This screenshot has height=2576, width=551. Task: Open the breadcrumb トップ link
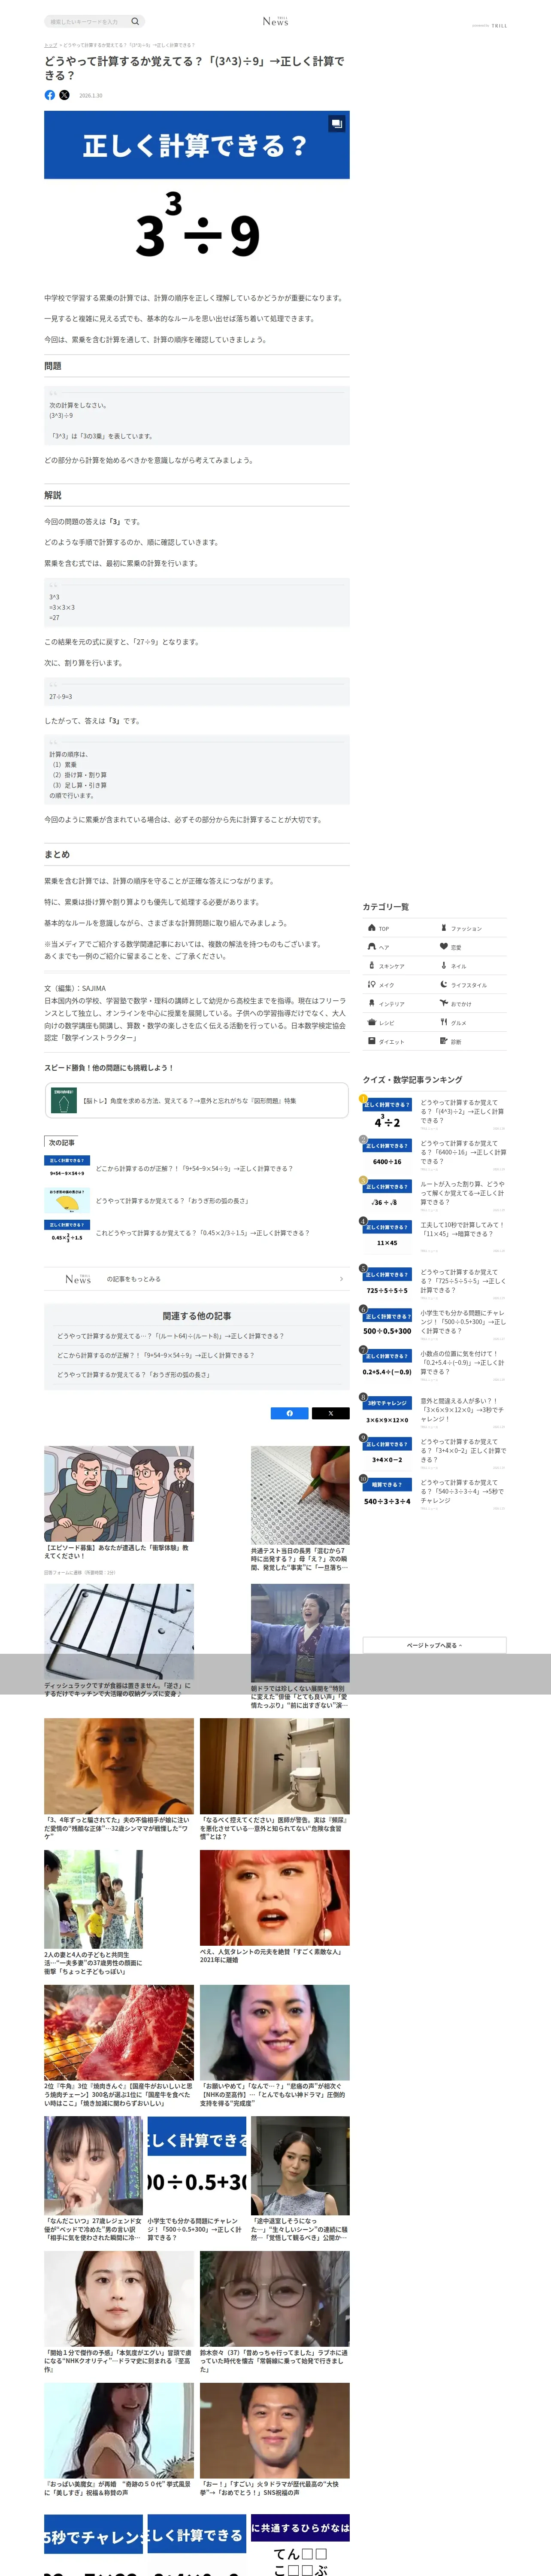(50, 45)
